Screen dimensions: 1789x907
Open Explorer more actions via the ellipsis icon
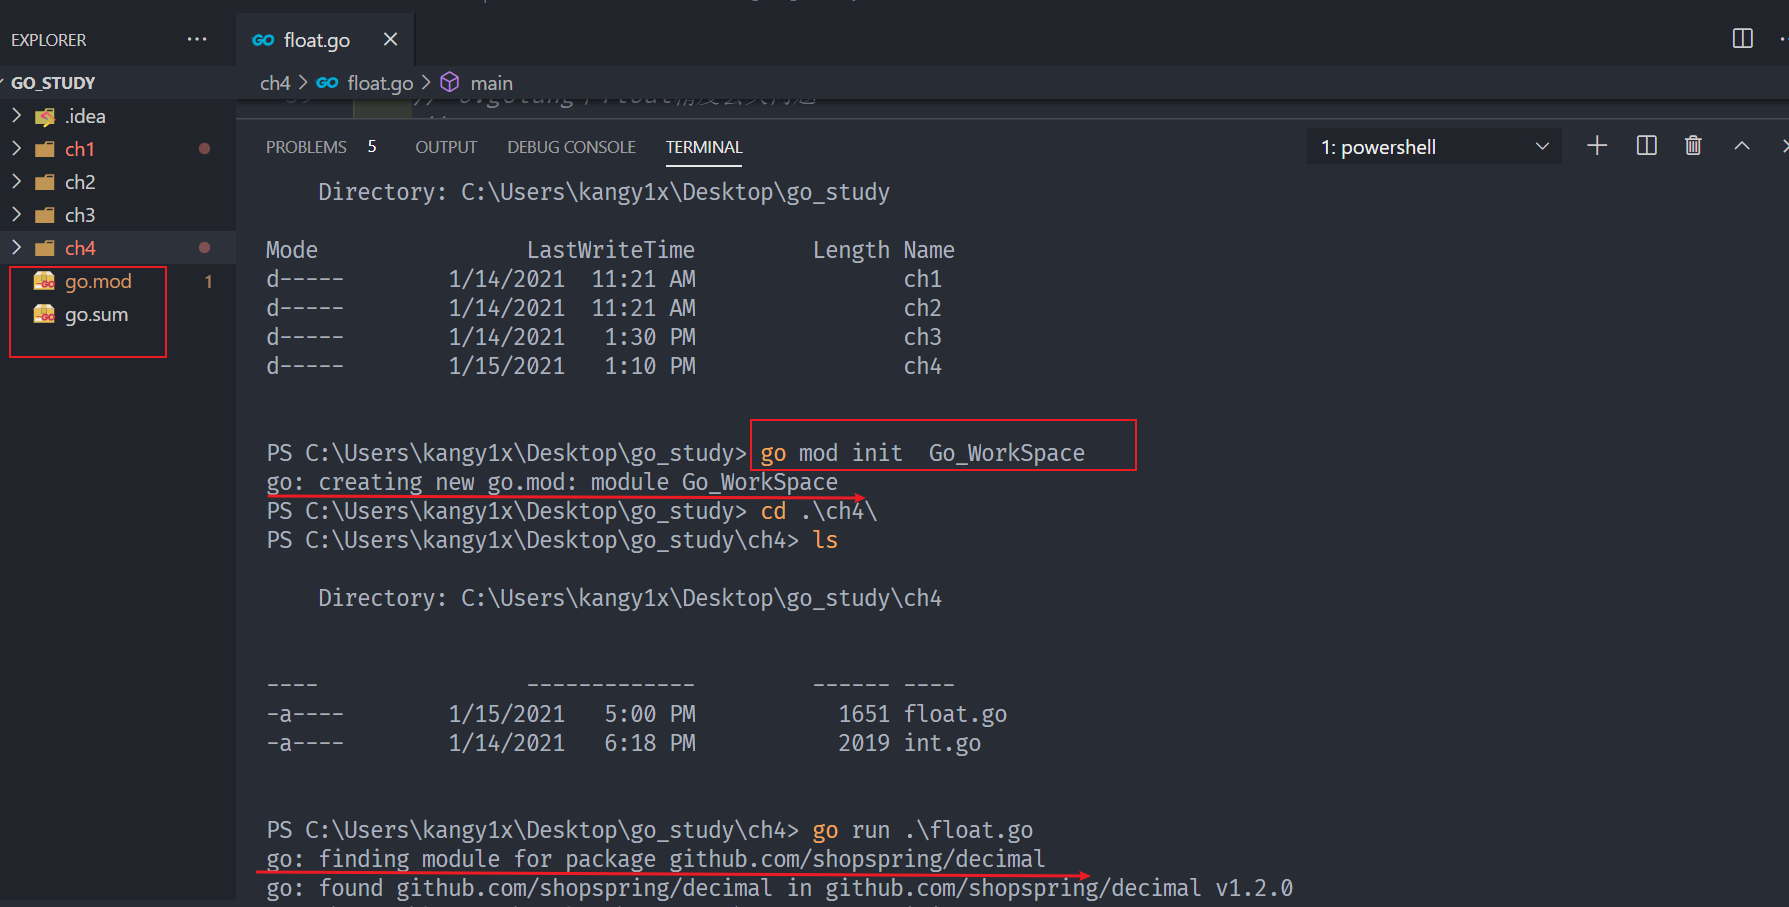pos(196,39)
